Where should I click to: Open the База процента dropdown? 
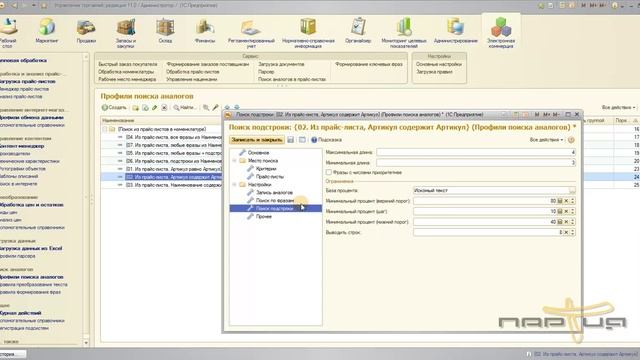pos(572,190)
